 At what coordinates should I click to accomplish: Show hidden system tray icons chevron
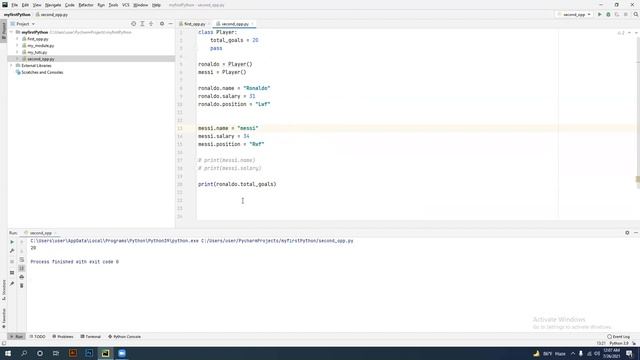[573, 353]
